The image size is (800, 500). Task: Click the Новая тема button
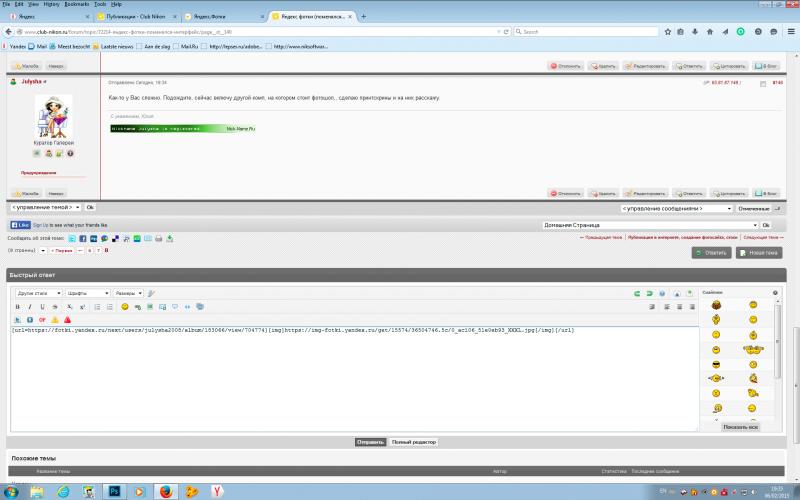759,253
